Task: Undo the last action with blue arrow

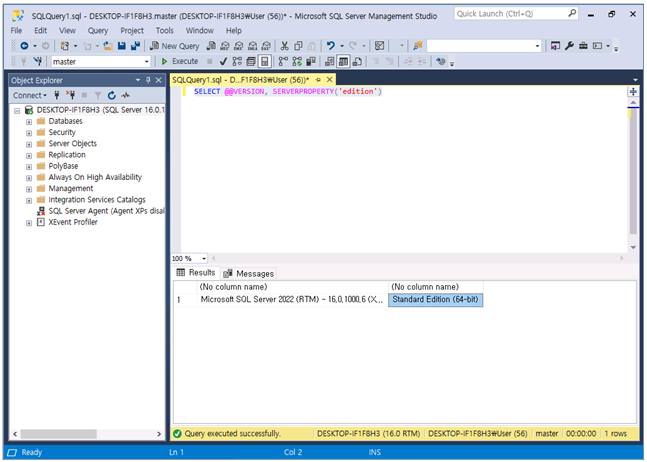Action: pos(331,46)
